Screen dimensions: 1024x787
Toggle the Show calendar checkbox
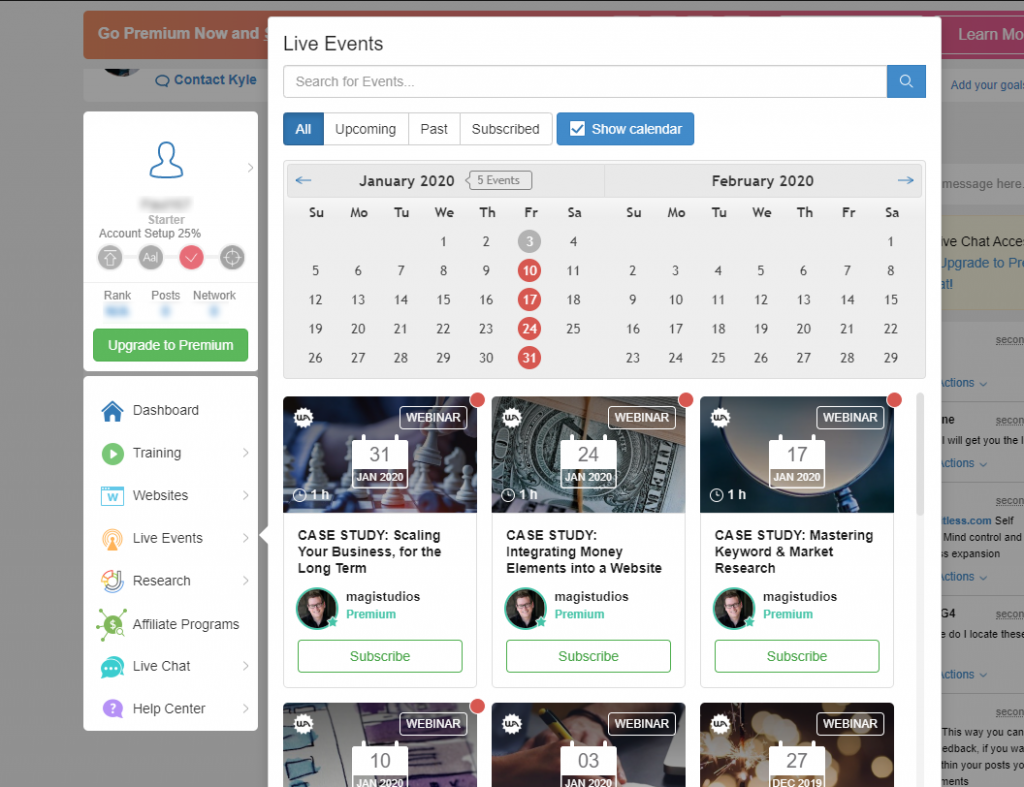(577, 129)
